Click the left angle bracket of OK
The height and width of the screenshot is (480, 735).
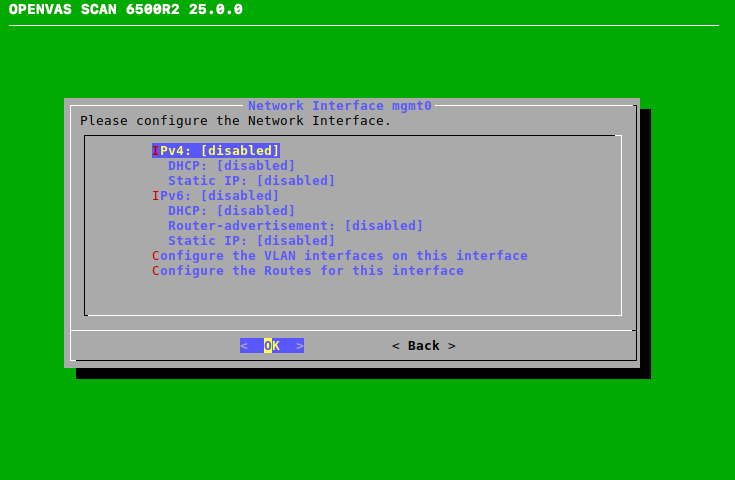pos(244,346)
